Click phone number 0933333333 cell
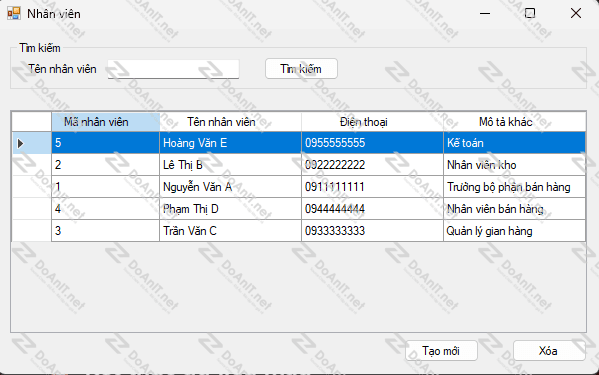Viewport: 599px width, 375px height. coord(372,231)
